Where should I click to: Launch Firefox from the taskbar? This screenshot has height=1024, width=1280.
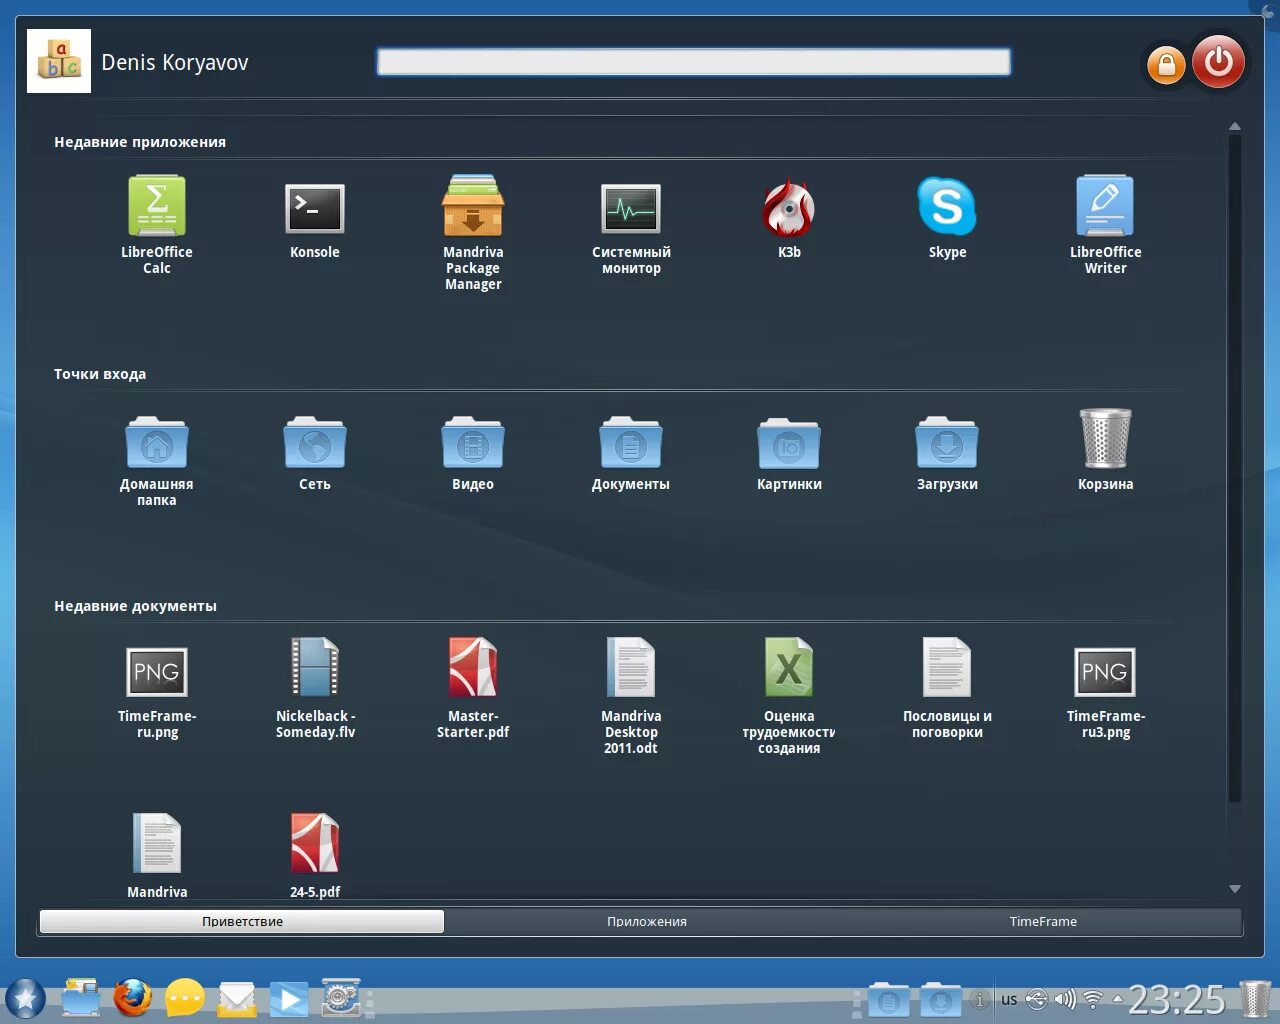click(x=132, y=998)
